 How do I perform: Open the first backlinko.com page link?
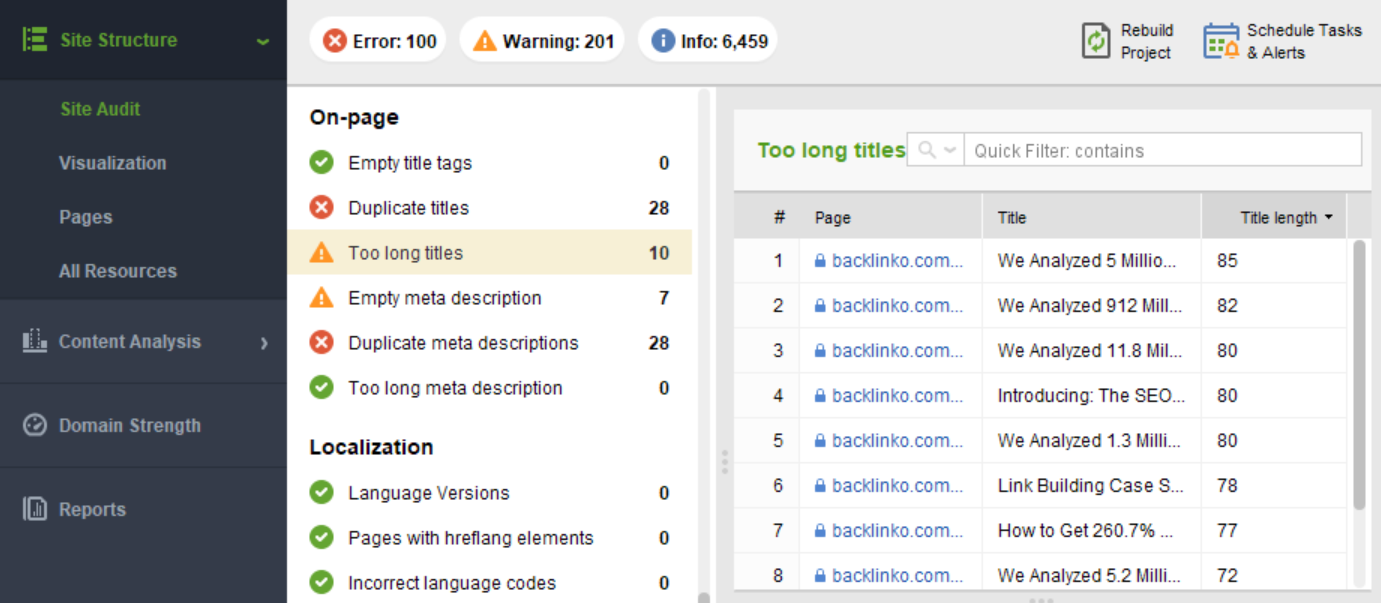click(x=897, y=261)
